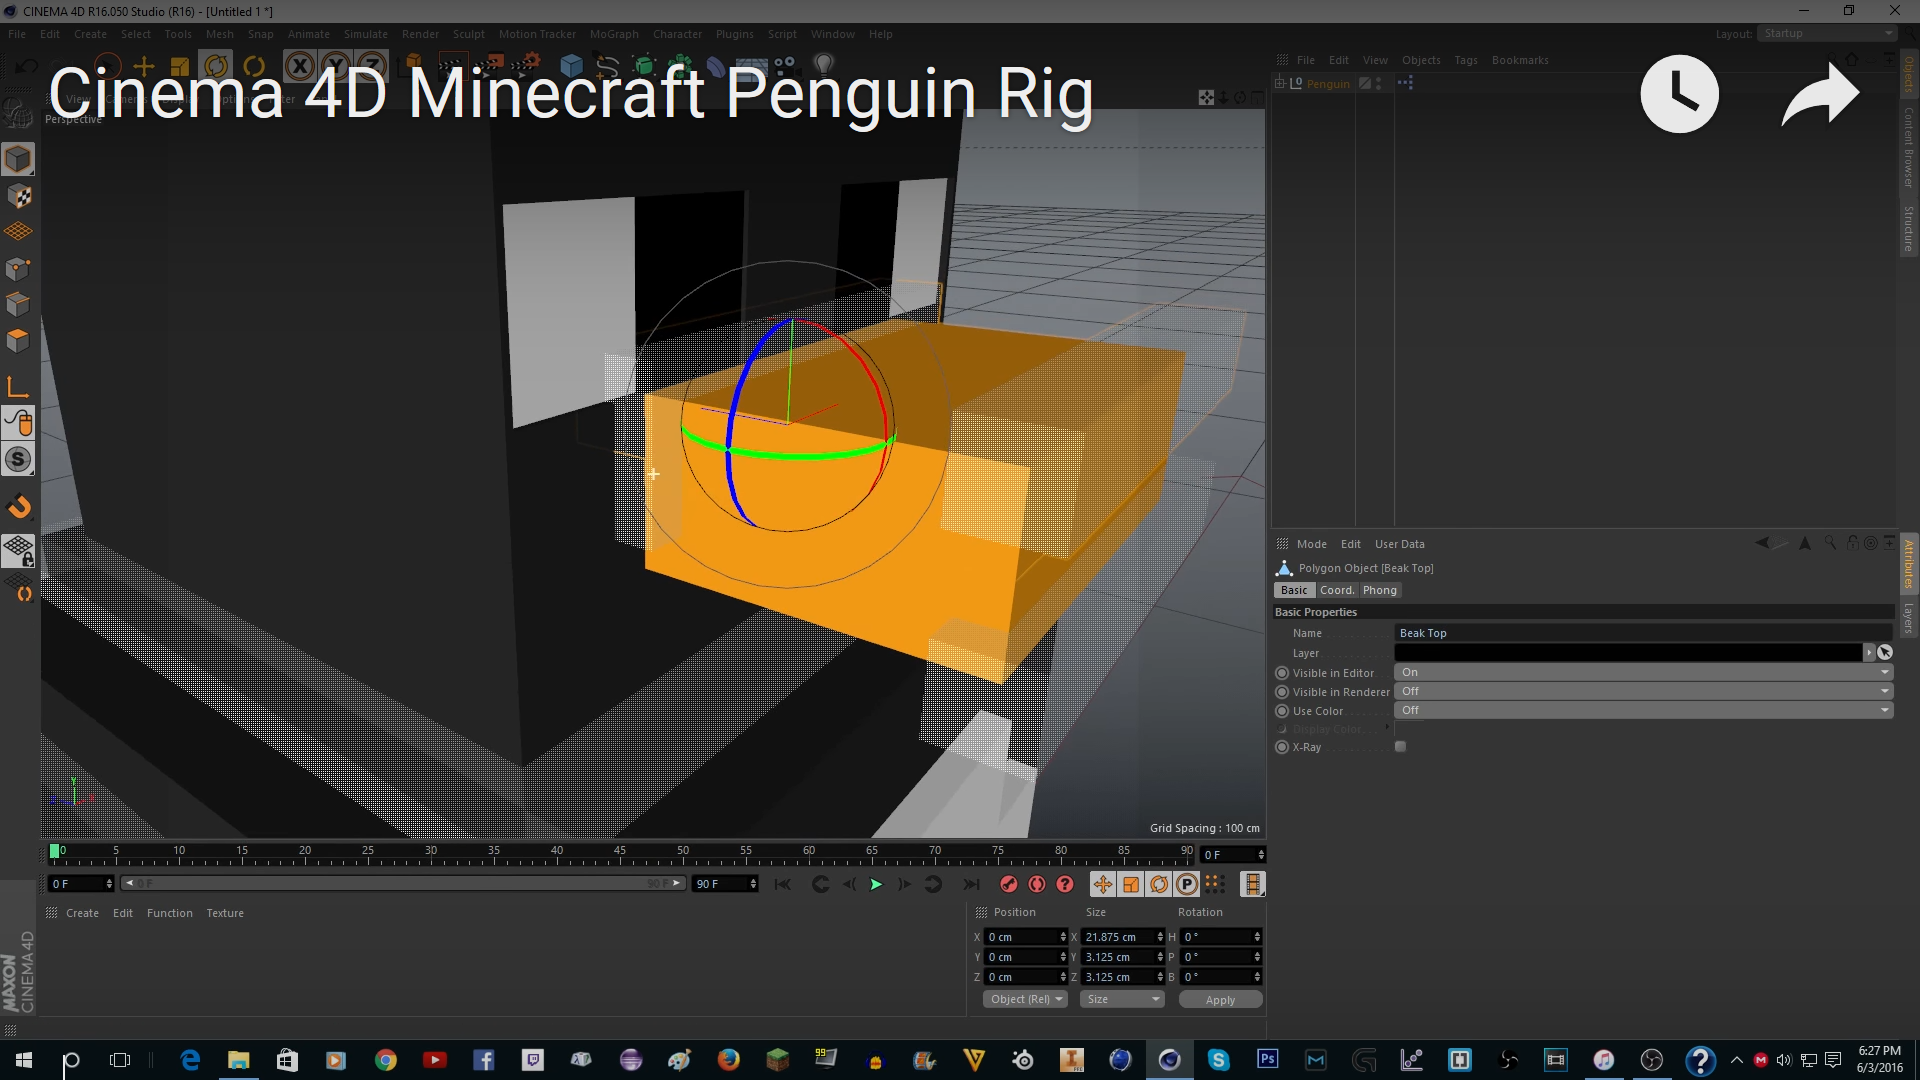Open the MoGraph menu

[614, 34]
